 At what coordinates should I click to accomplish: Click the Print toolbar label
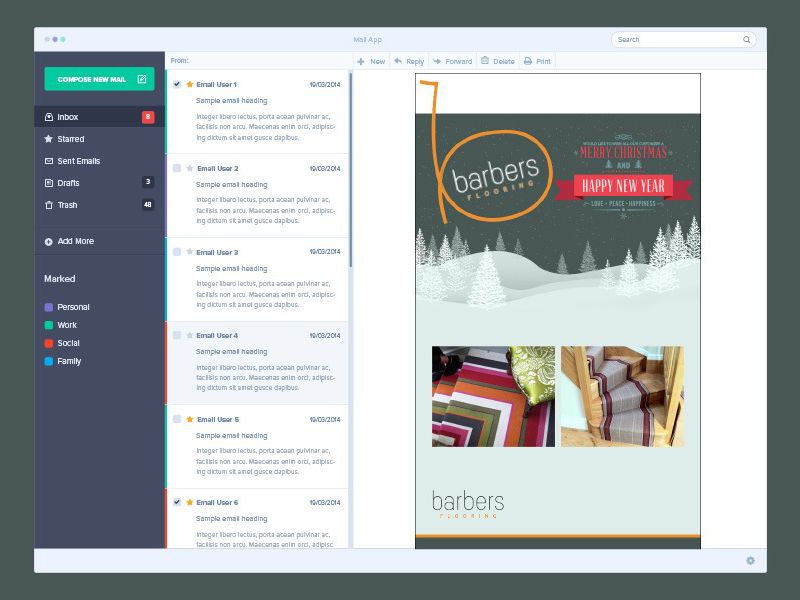pyautogui.click(x=543, y=61)
